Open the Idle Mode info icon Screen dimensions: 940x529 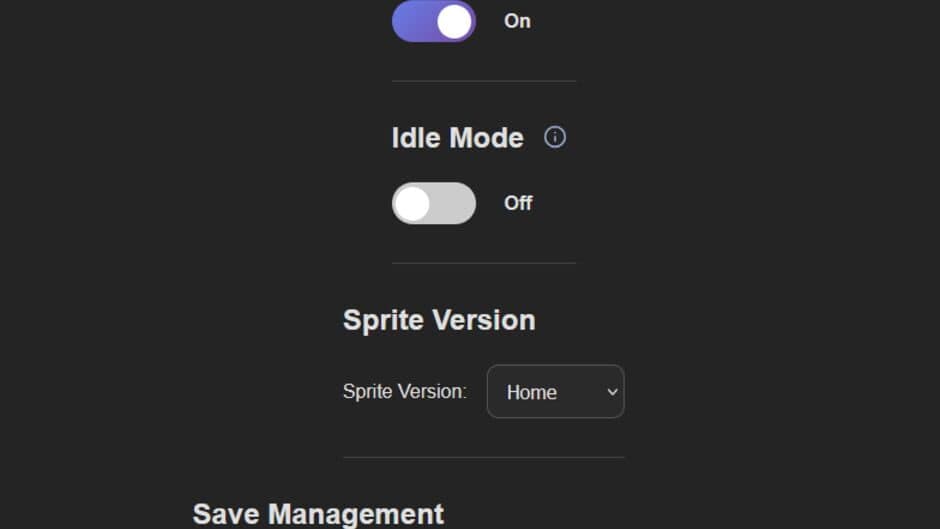tap(555, 137)
